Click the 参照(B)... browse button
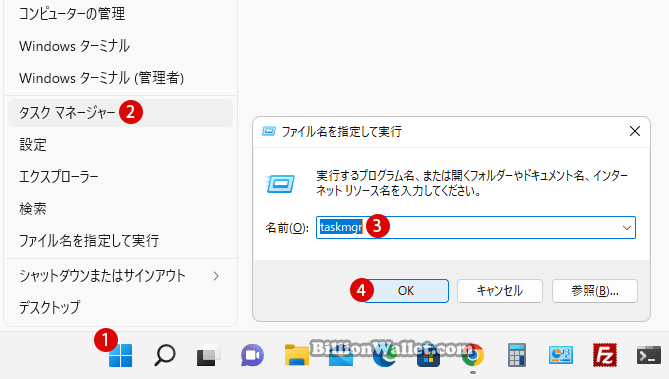Viewport: 669px width, 379px height. tap(595, 291)
